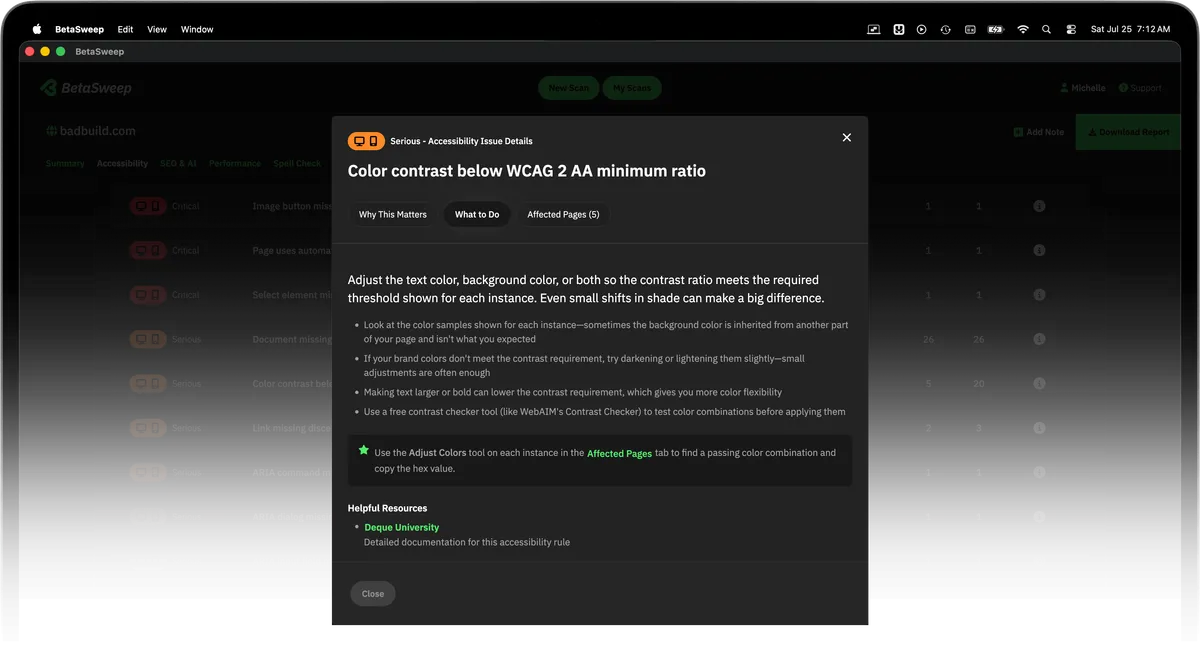Screen dimensions: 1200x665
Task: Open info icon for Select element row
Action: click(1039, 295)
